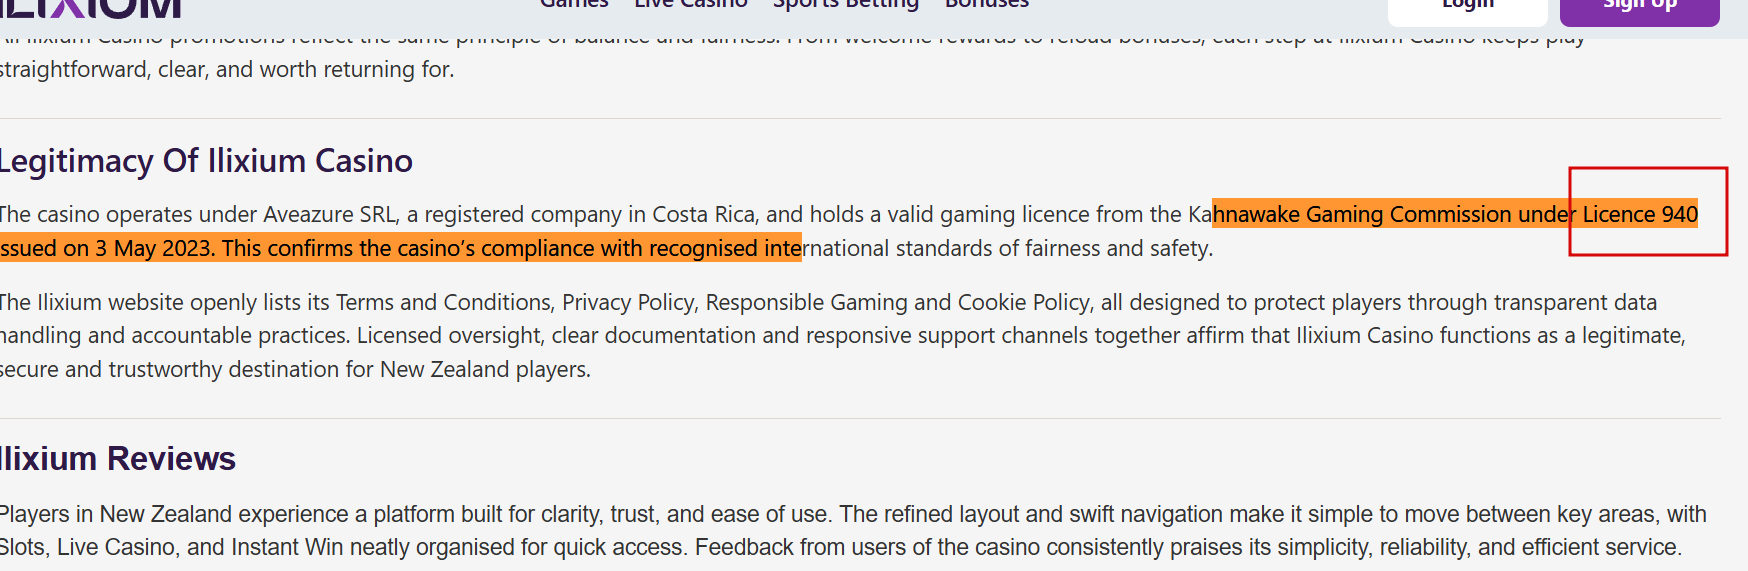Click the words 'Privacy Policy' in paragraph
Viewport: 1748px width, 571px height.
point(628,303)
